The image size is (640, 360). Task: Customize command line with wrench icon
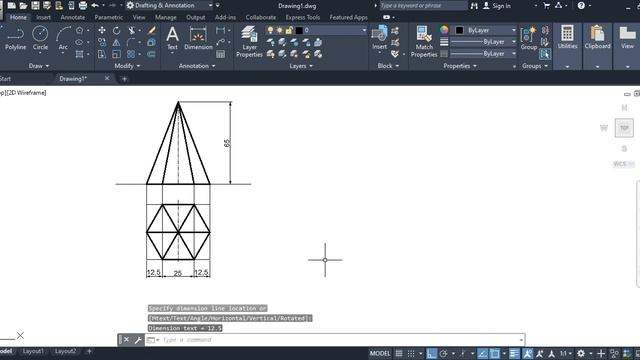[x=138, y=340]
